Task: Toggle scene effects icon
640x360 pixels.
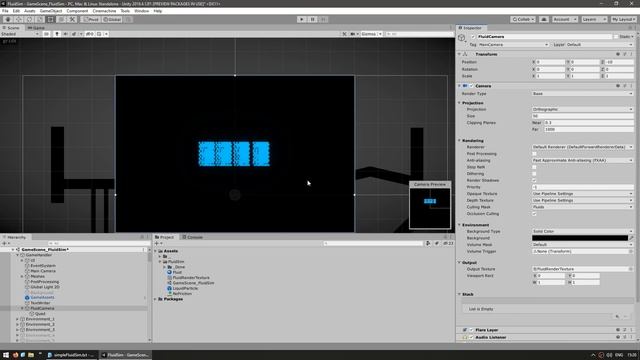Action: 74,34
